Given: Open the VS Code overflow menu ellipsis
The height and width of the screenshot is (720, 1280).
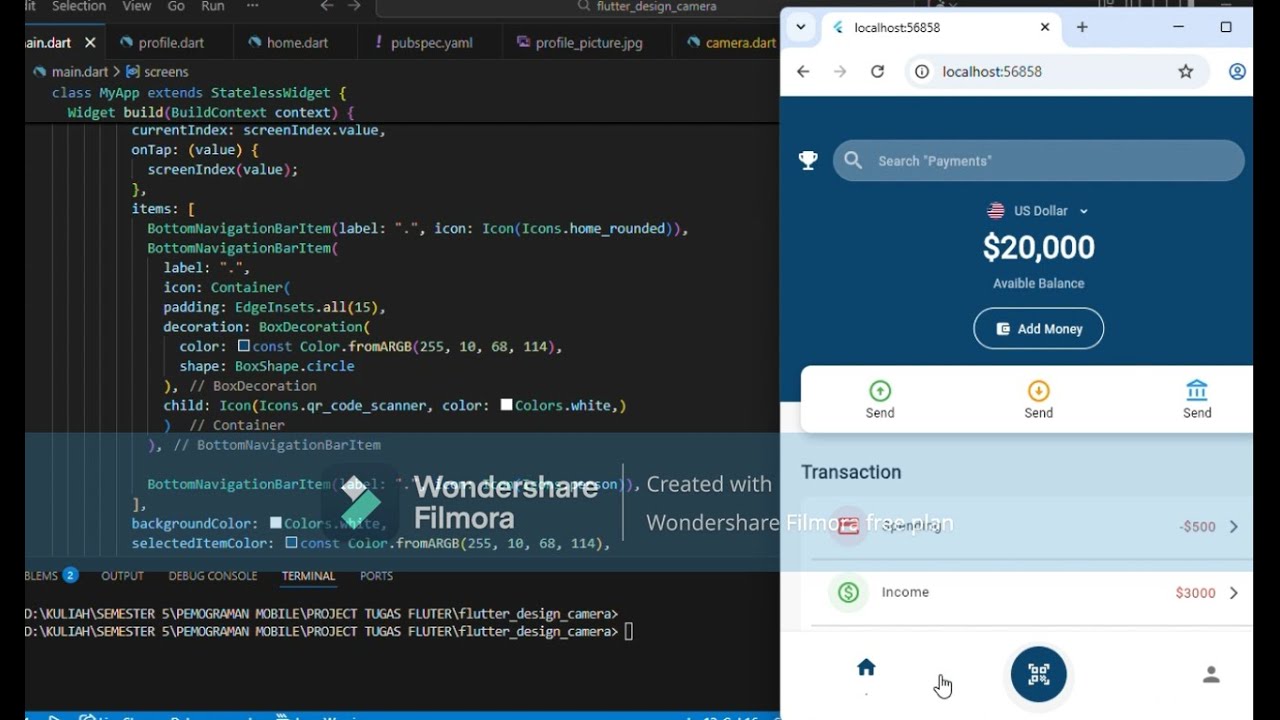Looking at the screenshot, I should (x=252, y=6).
